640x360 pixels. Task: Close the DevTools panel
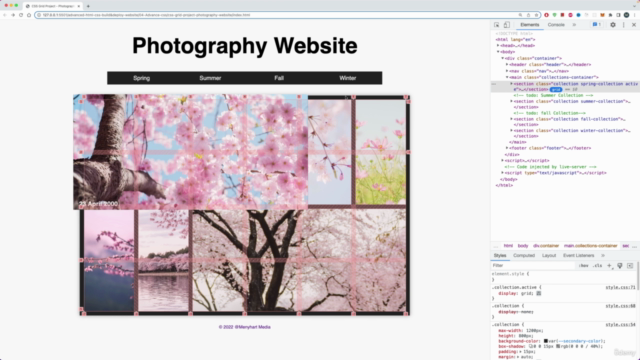tap(634, 25)
